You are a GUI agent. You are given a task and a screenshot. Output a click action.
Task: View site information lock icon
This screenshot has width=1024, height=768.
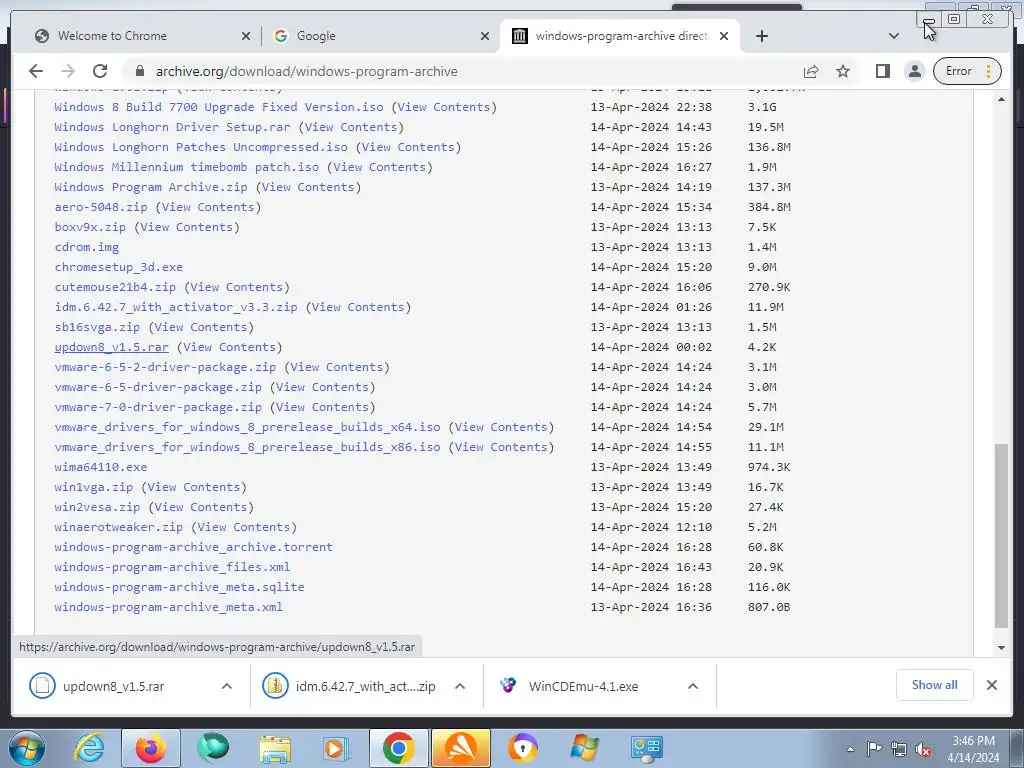(138, 71)
